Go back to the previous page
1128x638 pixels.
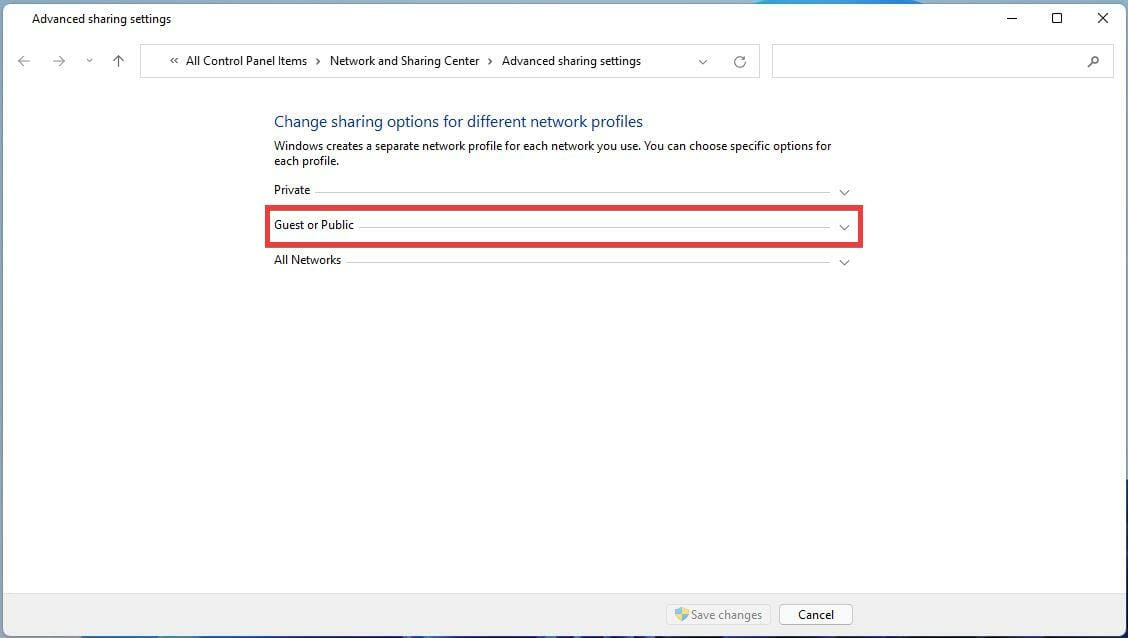(x=24, y=61)
